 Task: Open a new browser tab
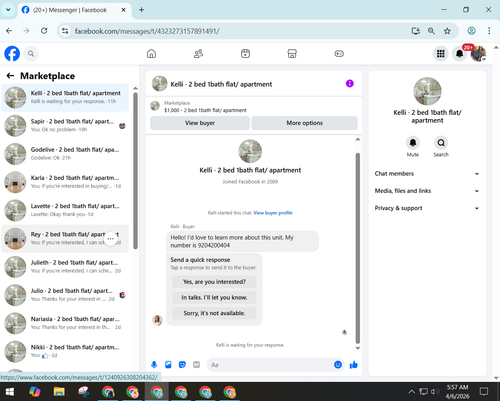point(141,10)
